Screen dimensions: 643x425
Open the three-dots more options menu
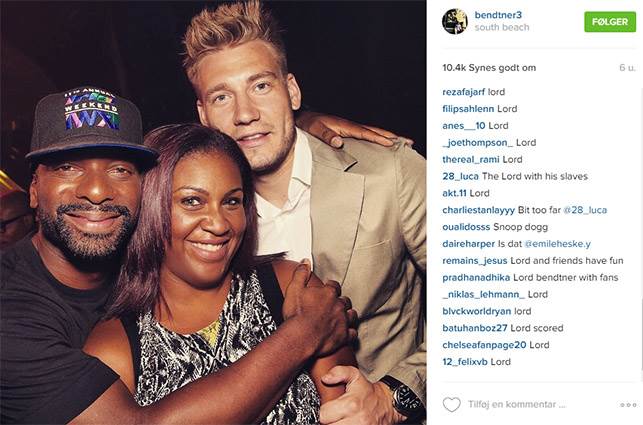(628, 405)
